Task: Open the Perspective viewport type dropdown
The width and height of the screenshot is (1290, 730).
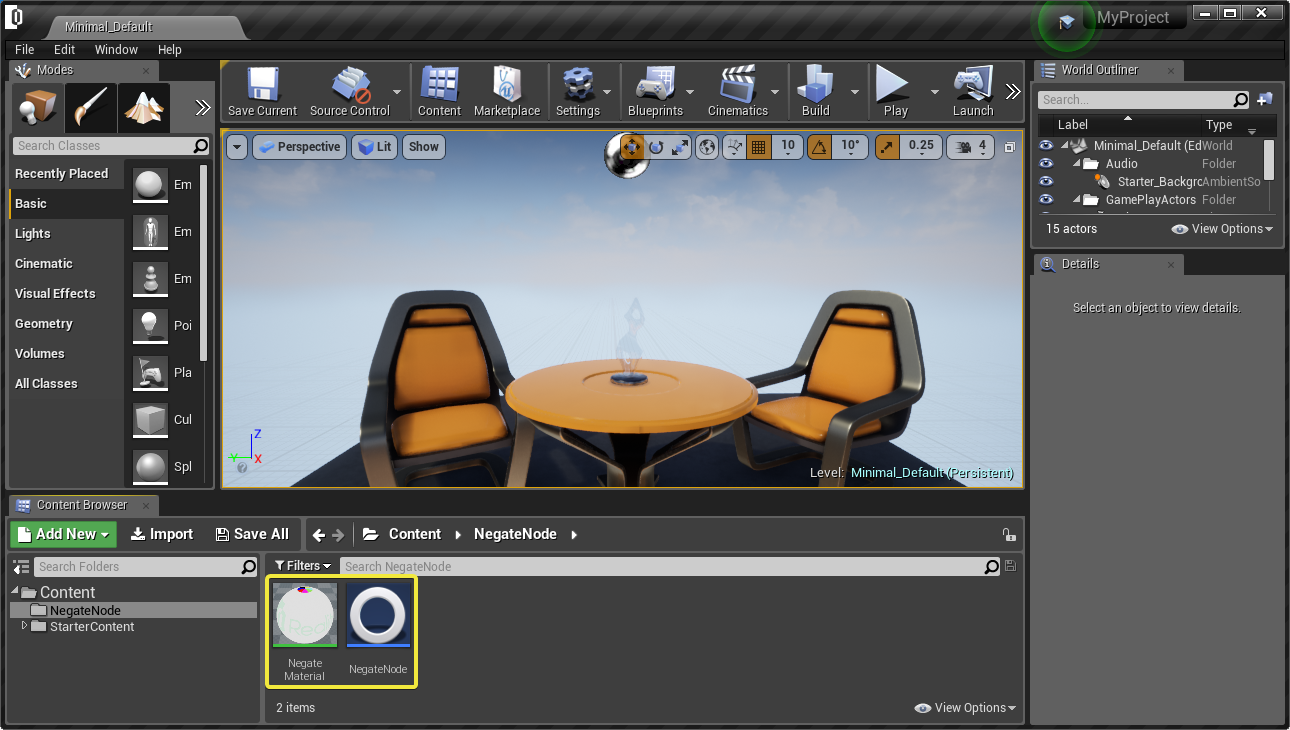Action: pos(299,147)
